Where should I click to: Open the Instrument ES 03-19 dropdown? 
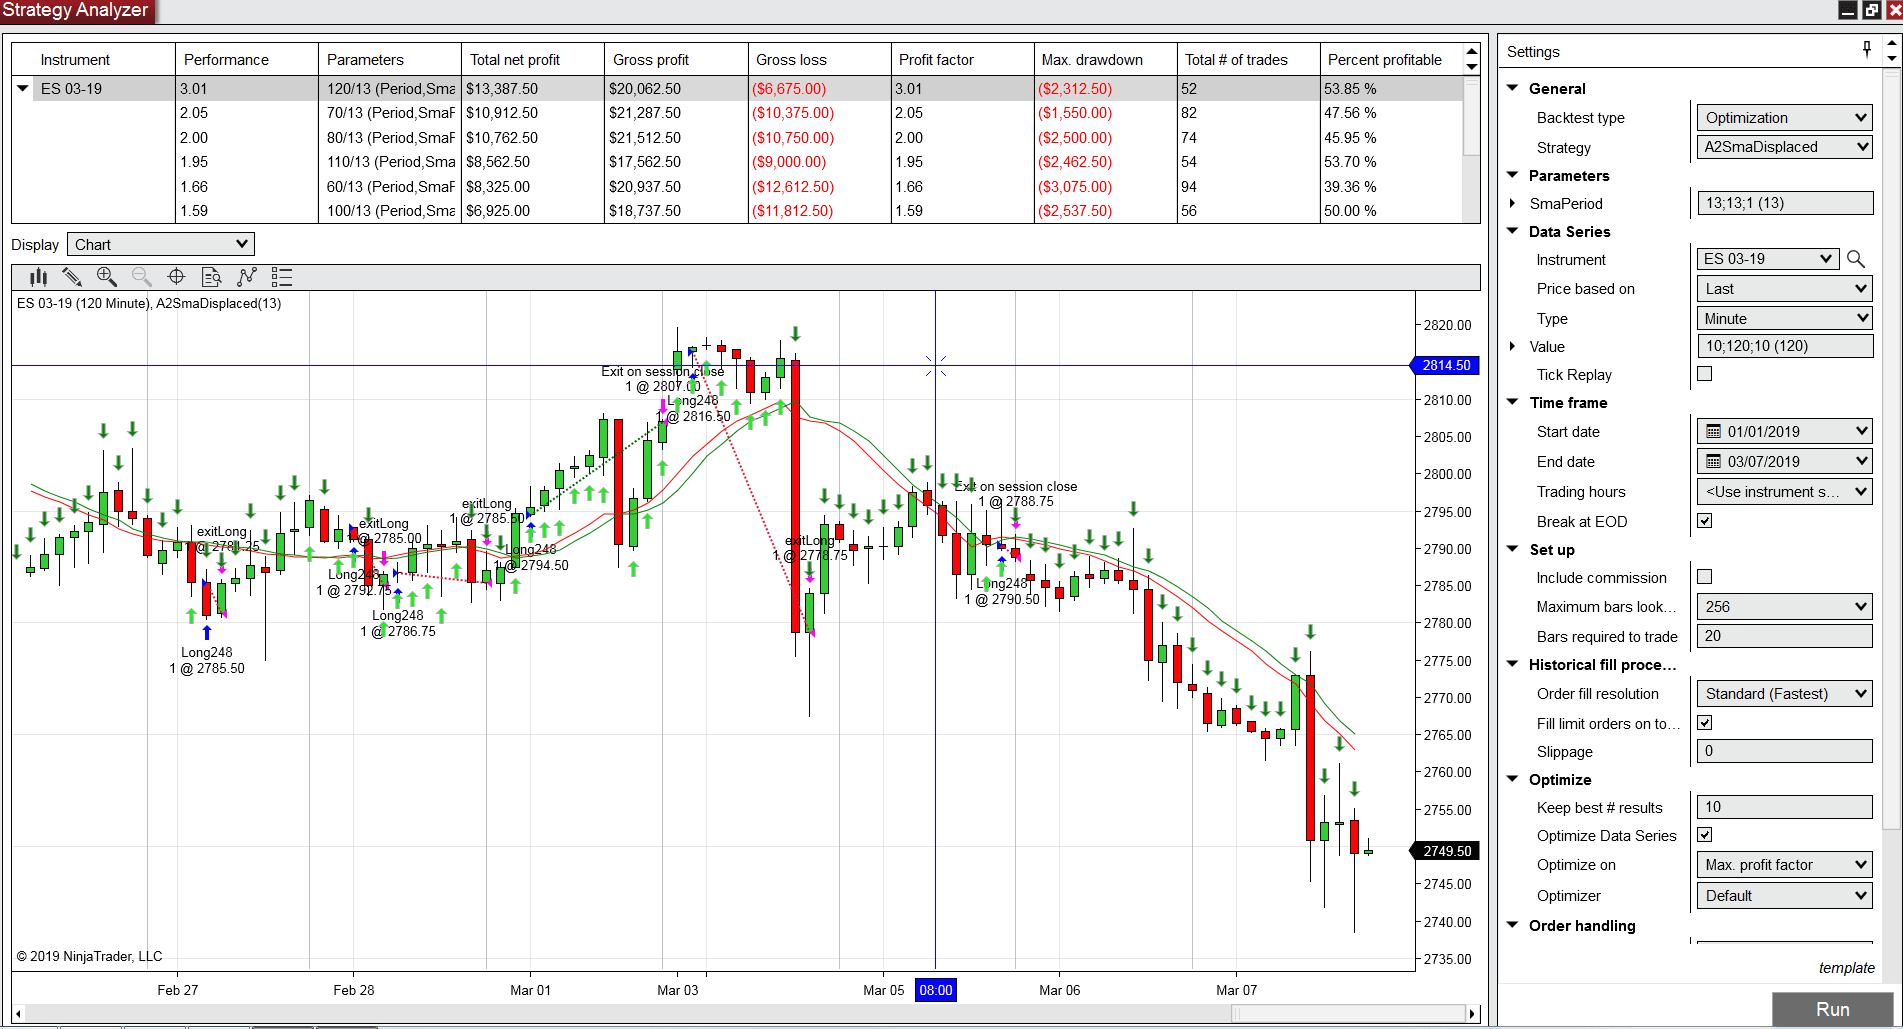click(x=1768, y=259)
